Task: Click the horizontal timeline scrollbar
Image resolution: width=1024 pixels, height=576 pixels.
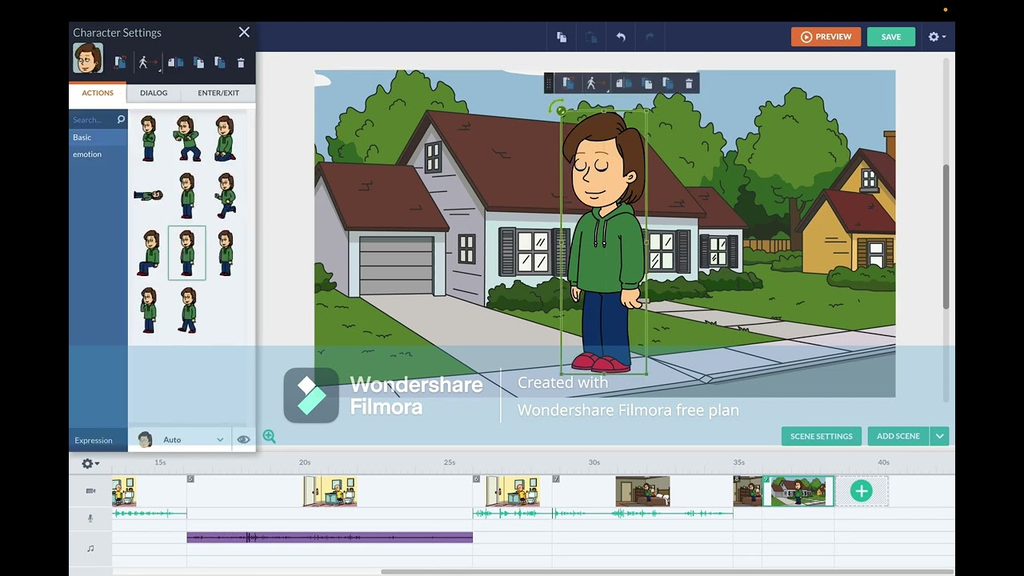Action: click(x=666, y=572)
